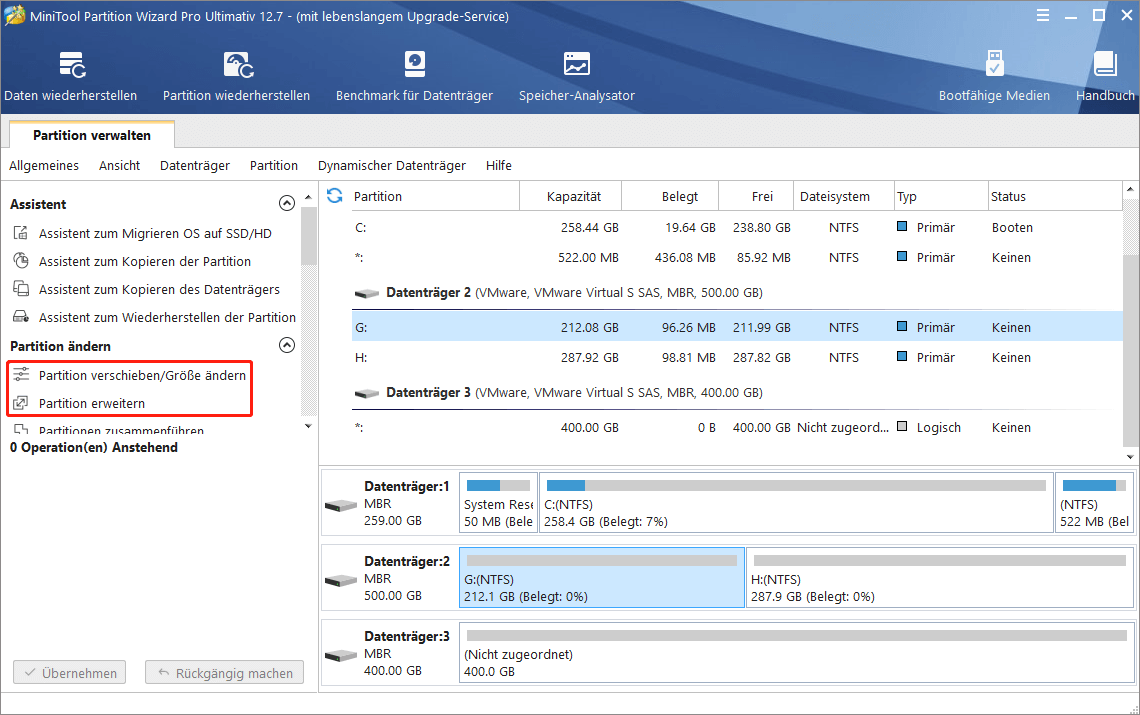Click blue Primär square in G: row
This screenshot has width=1140, height=715.
902,327
